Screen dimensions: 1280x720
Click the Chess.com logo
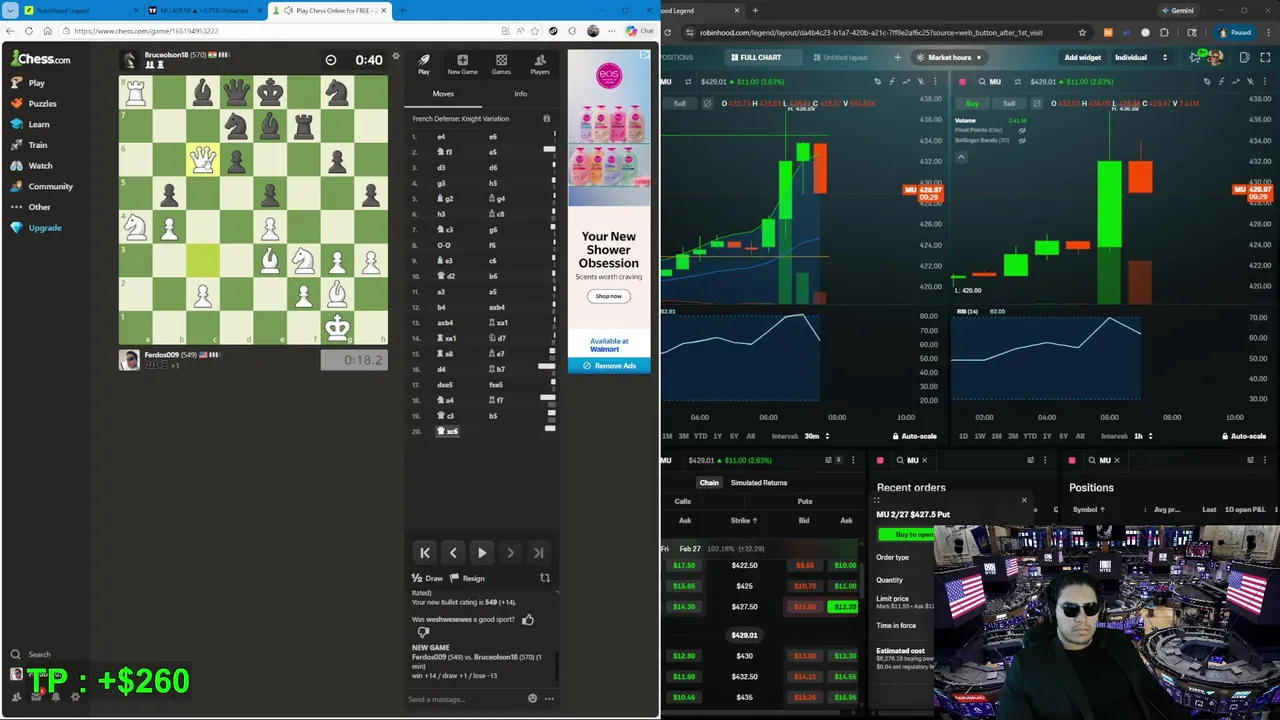point(40,59)
